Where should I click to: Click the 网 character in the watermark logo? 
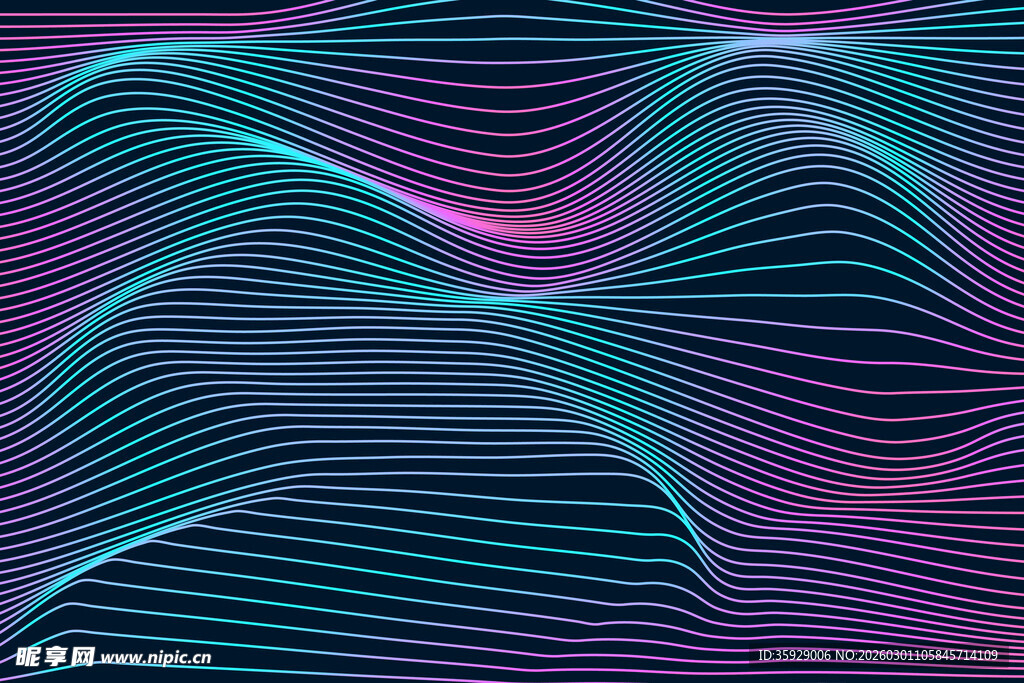click(82, 656)
